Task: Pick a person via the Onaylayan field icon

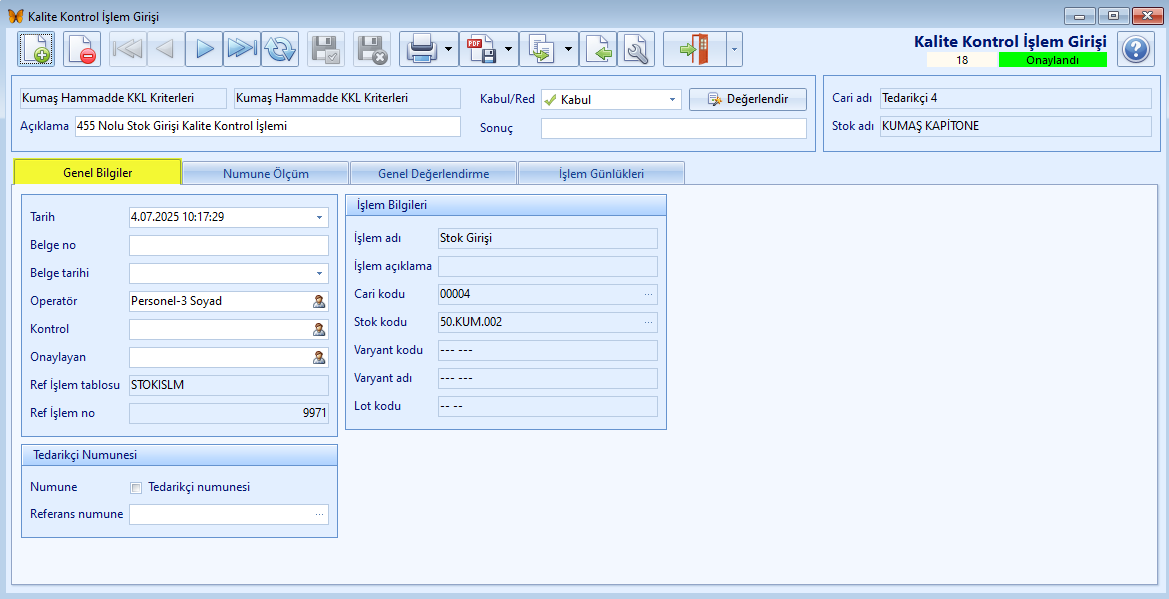Action: point(319,357)
